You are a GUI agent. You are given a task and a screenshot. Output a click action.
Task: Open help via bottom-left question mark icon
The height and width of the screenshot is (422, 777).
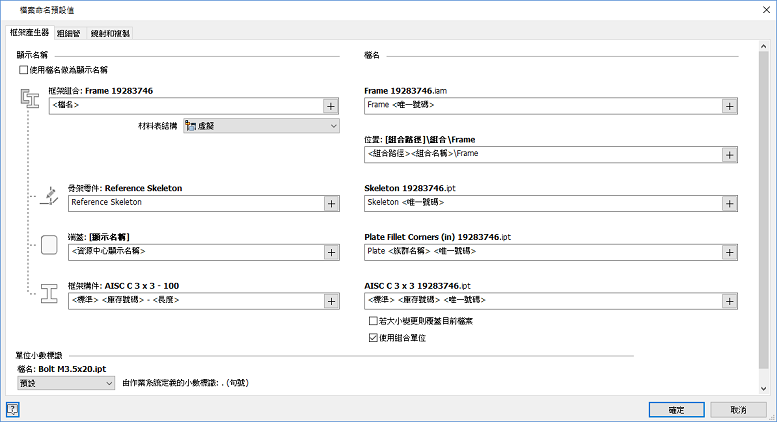(13, 409)
